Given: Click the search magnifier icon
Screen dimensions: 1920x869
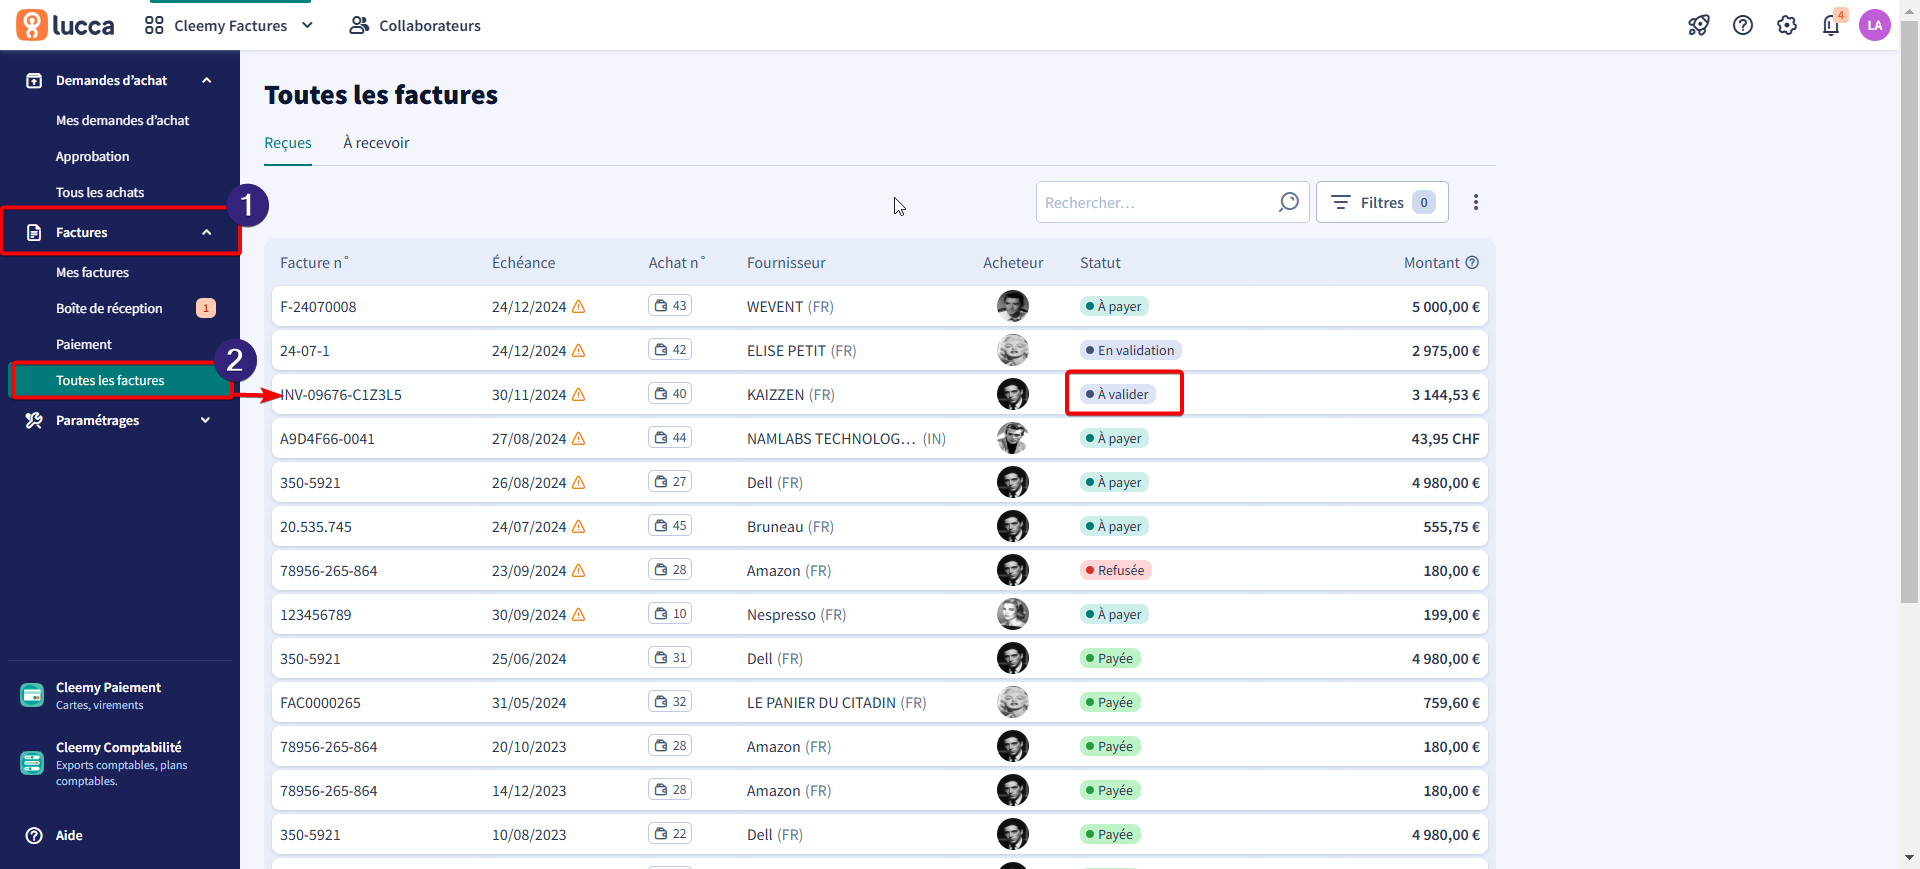Looking at the screenshot, I should 1289,202.
